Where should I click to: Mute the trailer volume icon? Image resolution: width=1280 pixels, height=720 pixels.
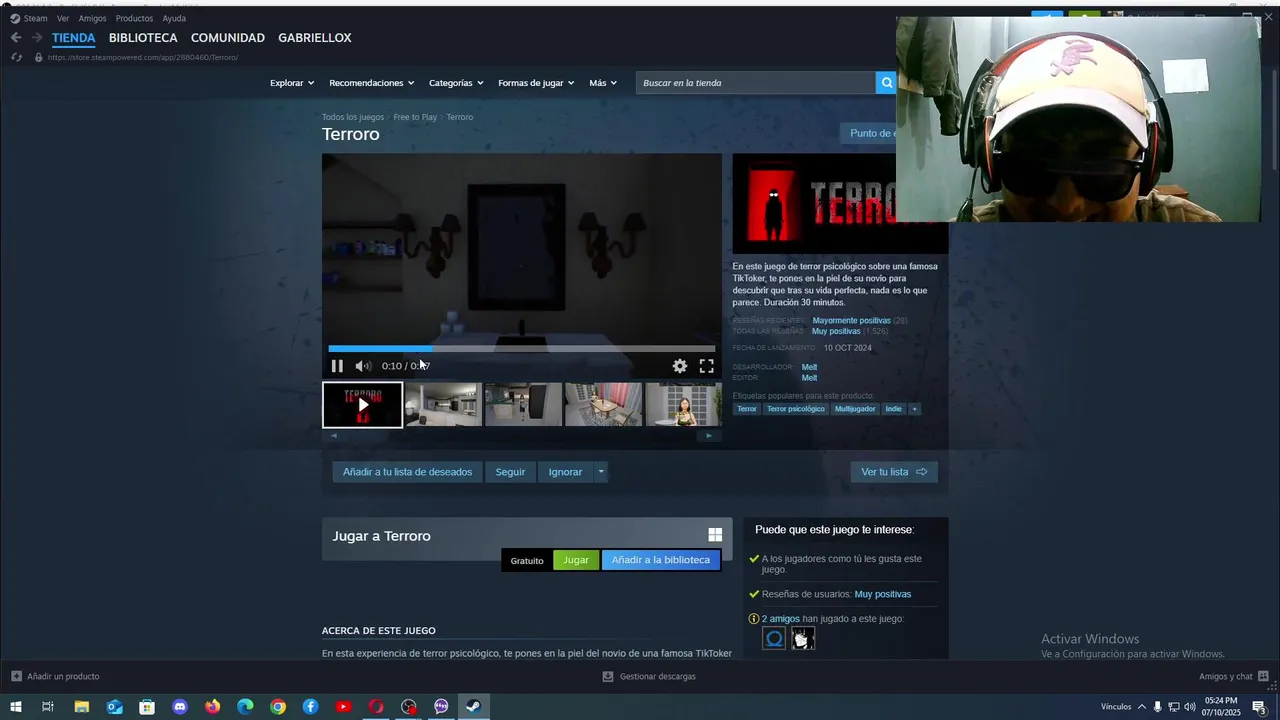pos(363,366)
